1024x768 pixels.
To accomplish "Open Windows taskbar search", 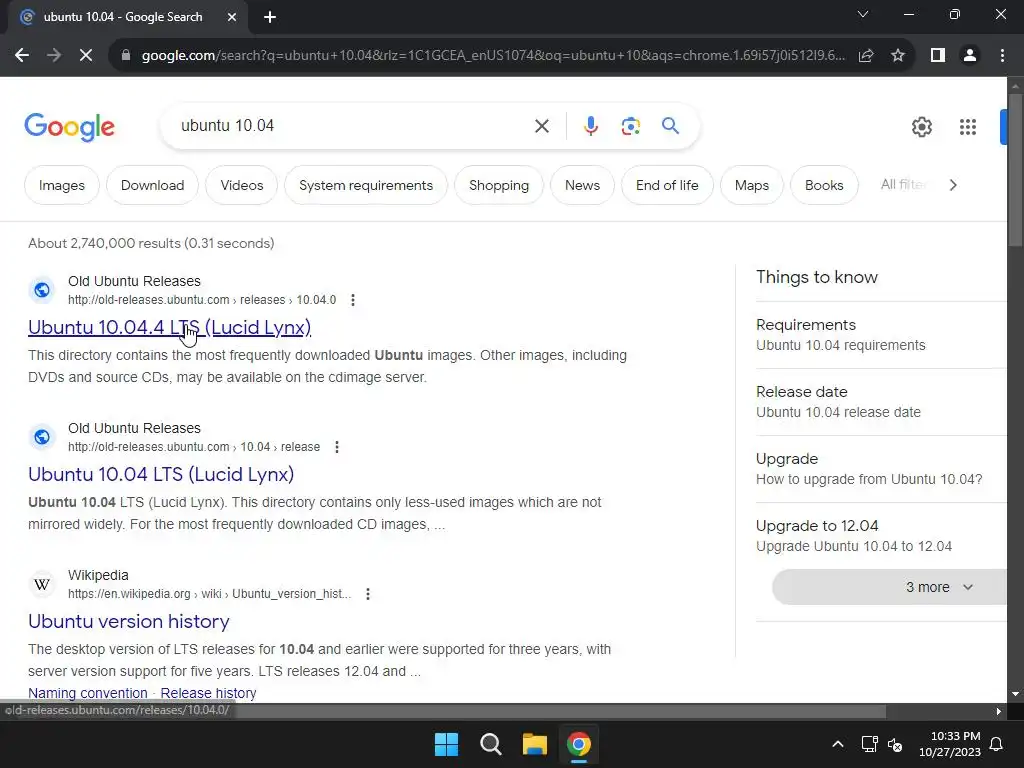I will pos(490,744).
